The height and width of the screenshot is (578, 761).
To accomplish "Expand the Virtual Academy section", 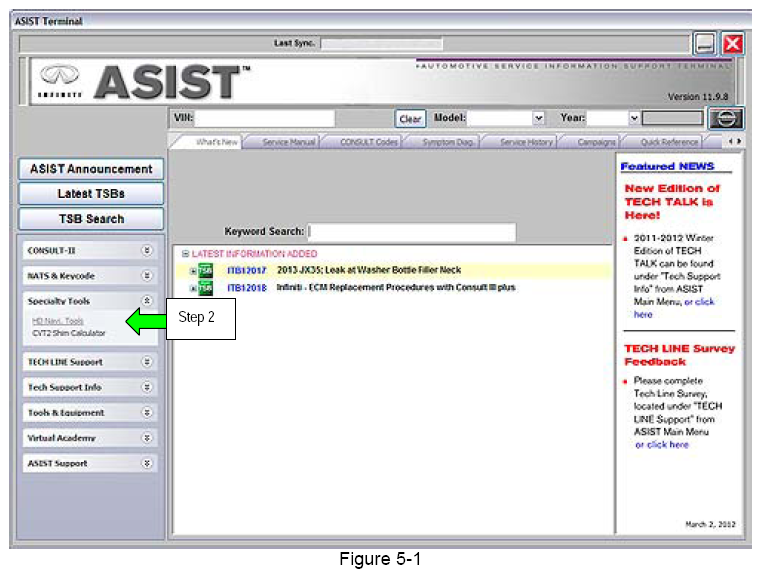I will pyautogui.click(x=146, y=438).
